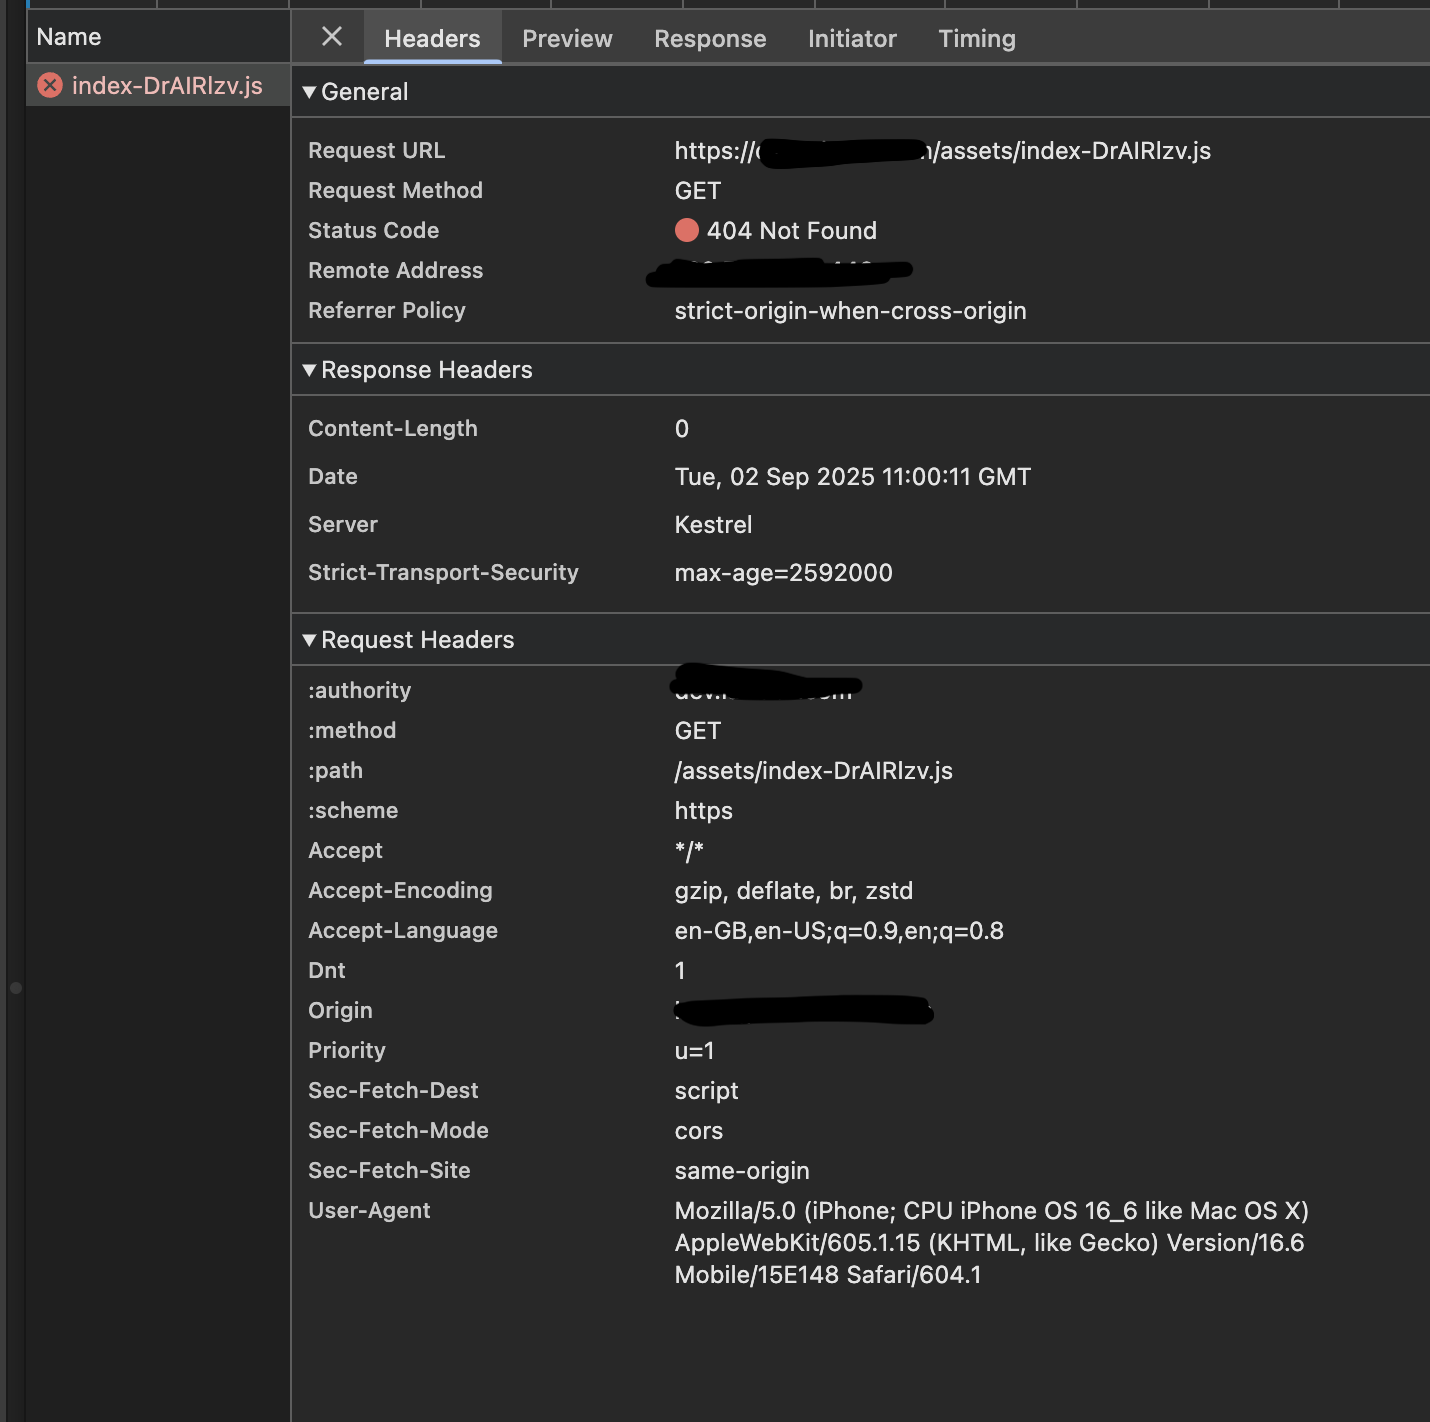Select the Headers tab
1430x1422 pixels.
click(x=432, y=39)
